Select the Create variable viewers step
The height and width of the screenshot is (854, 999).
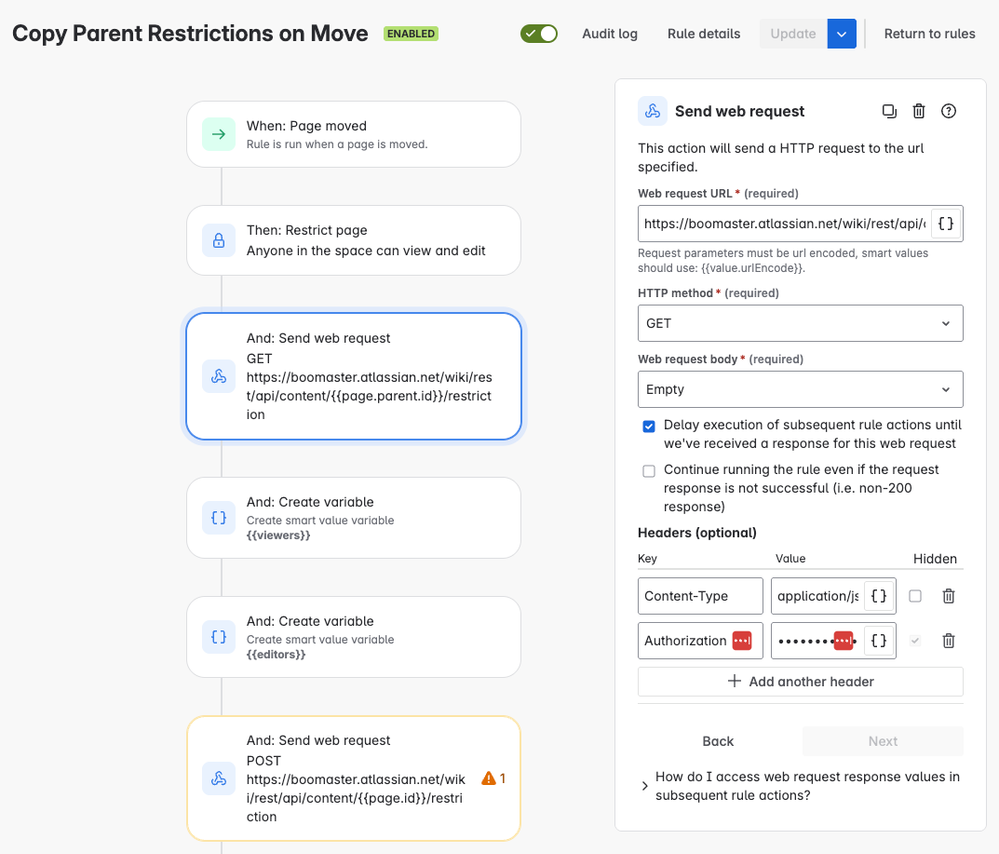coord(354,517)
